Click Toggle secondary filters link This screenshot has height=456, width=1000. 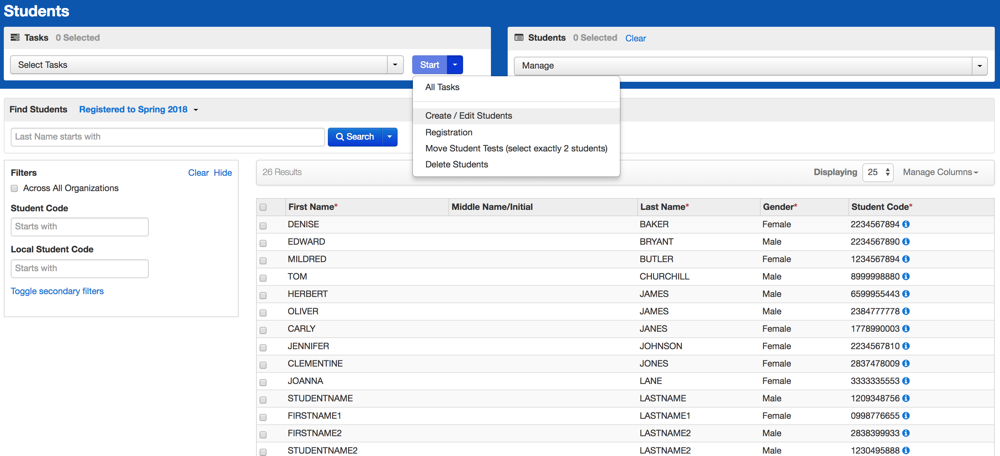tap(57, 292)
